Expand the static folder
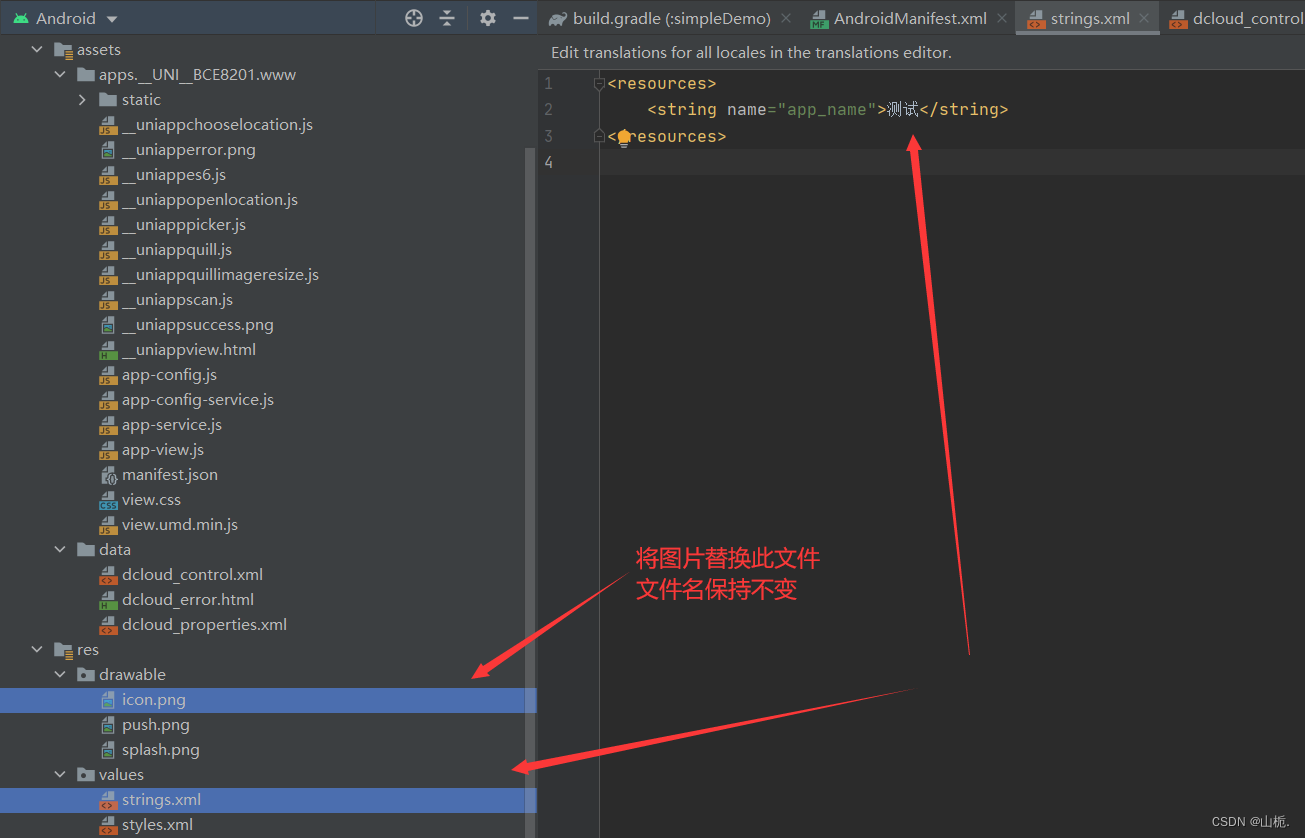The image size is (1305, 838). pyautogui.click(x=82, y=99)
